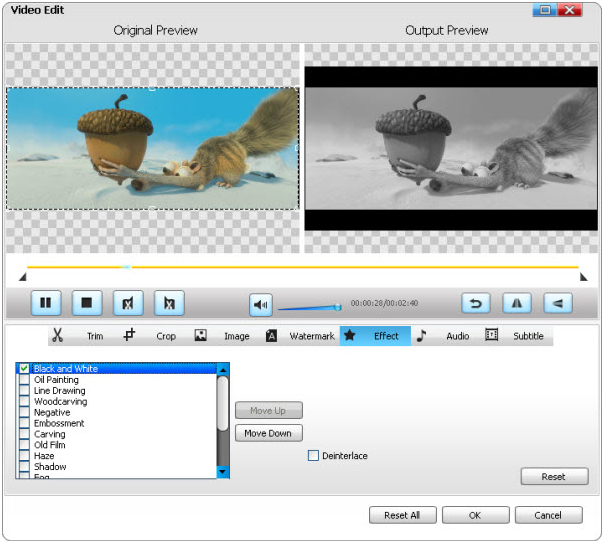Click the effects list scroll-down arrow
Screen dimensions: 604x543
pyautogui.click(x=223, y=471)
